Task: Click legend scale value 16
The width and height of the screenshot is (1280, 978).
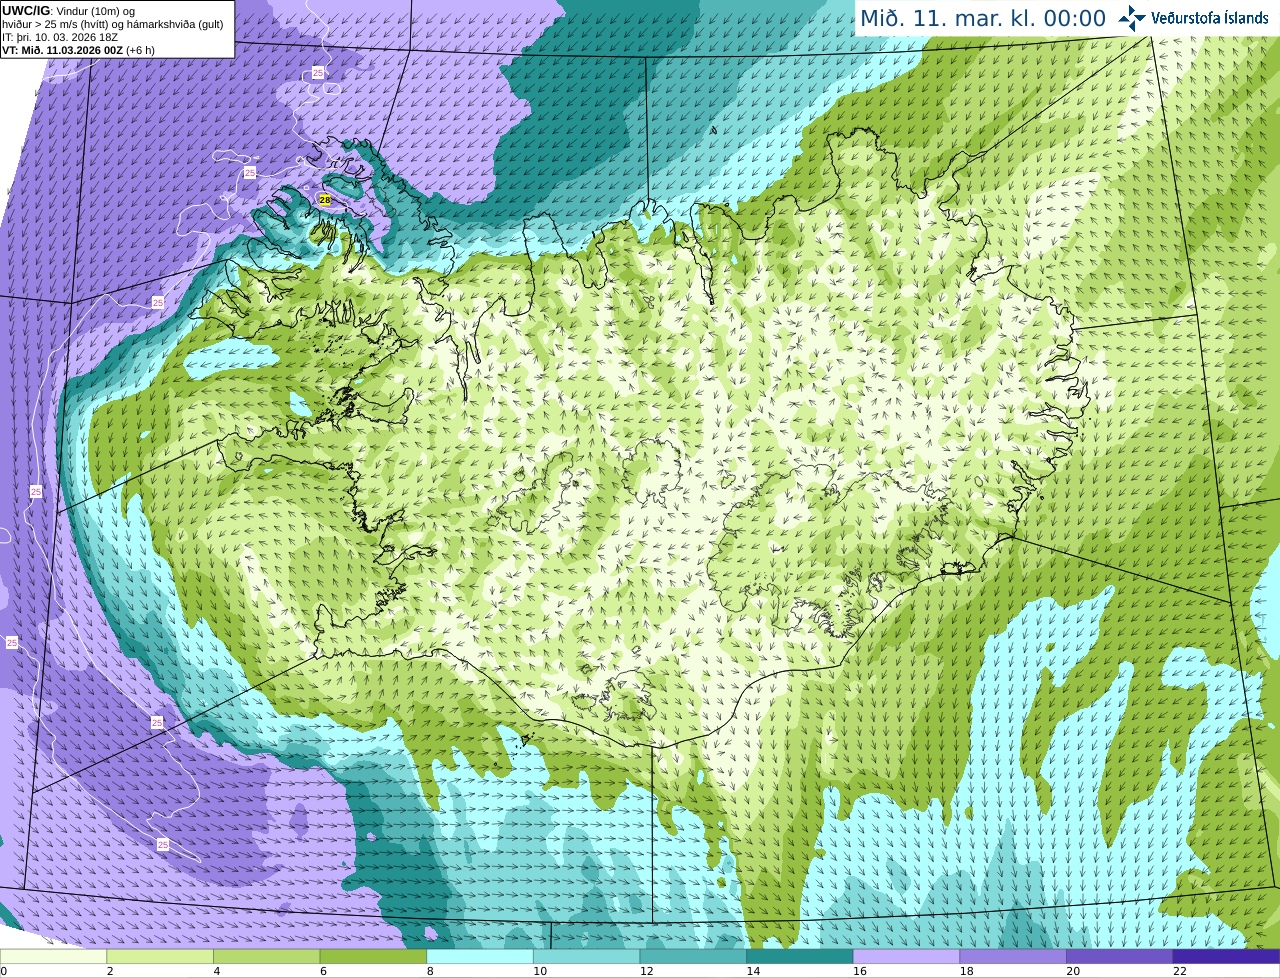Action: (x=860, y=971)
